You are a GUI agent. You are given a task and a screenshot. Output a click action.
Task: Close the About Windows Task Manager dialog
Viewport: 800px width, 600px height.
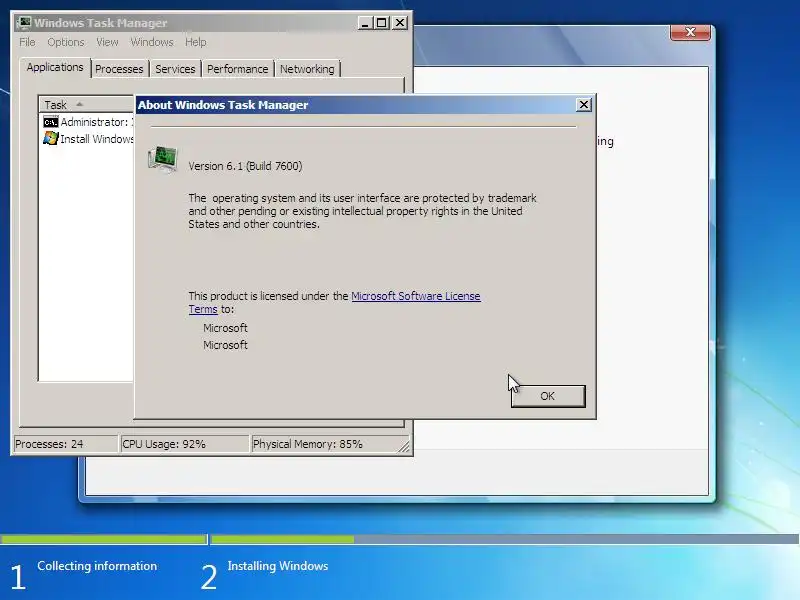tap(584, 105)
